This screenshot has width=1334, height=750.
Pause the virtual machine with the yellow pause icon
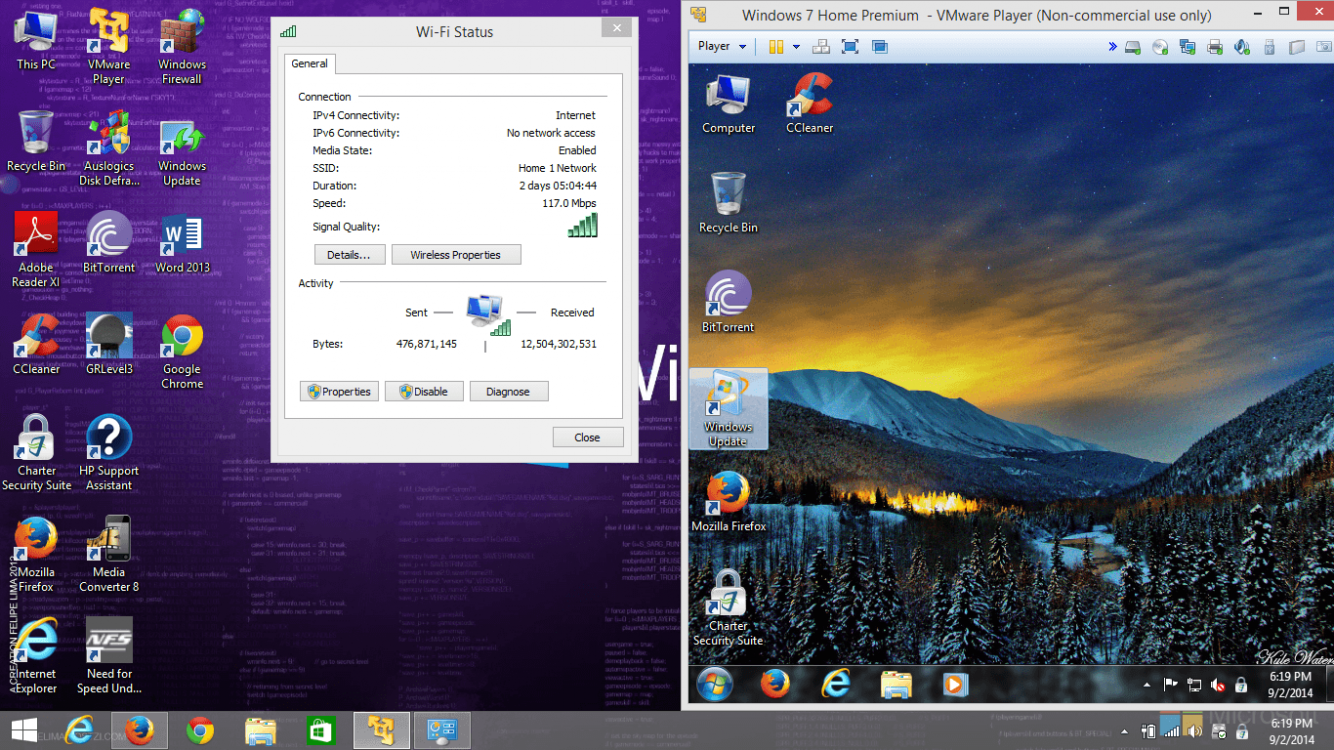776,46
